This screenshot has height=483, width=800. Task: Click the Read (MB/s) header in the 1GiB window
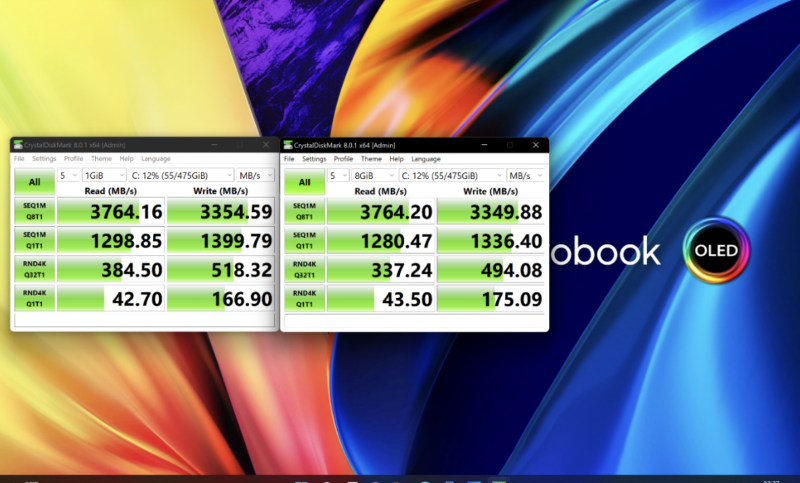coord(111,191)
